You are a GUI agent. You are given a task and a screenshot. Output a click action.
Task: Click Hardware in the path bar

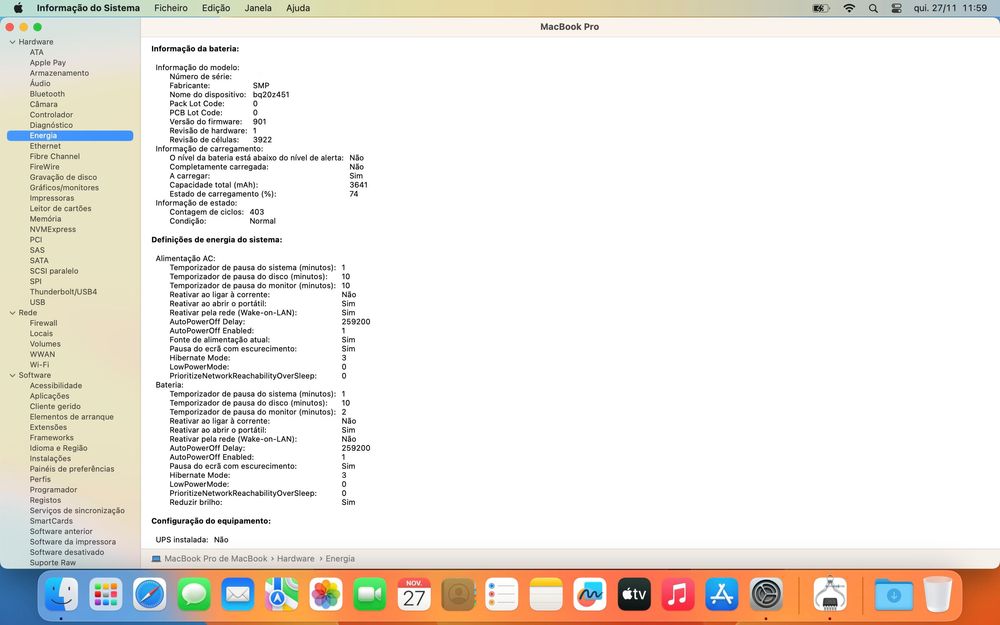[295, 559]
